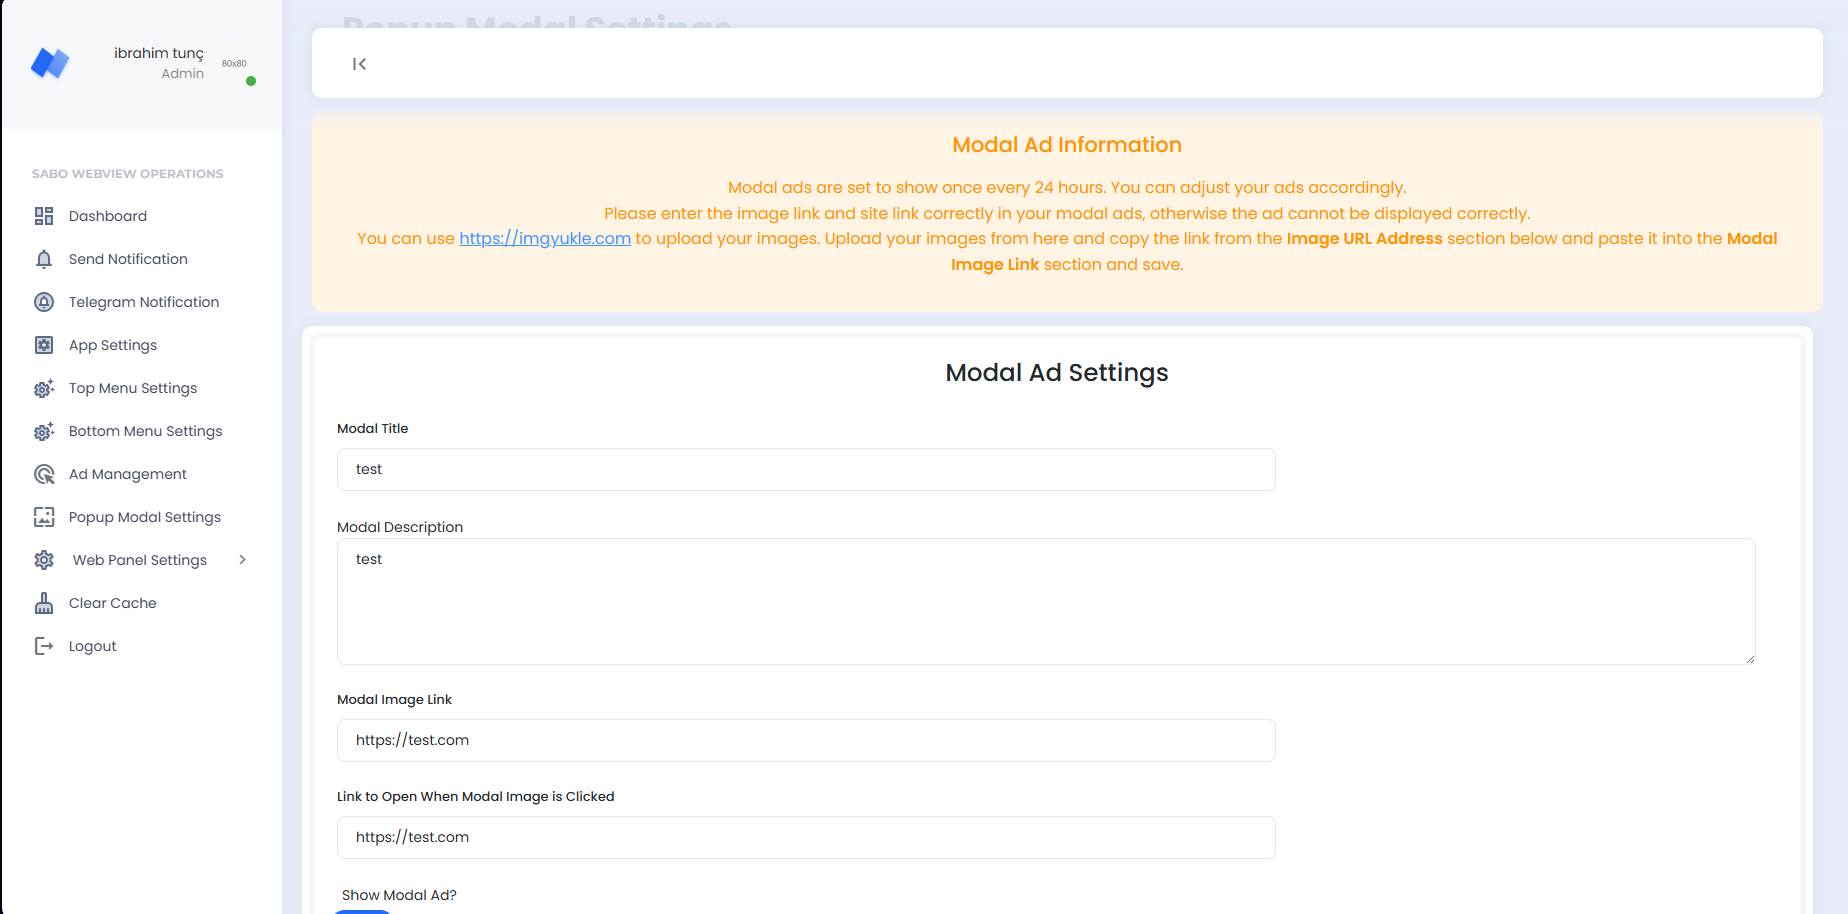This screenshot has height=914, width=1848.
Task: Toggle the Show Modal Ad switch
Action: (362, 911)
